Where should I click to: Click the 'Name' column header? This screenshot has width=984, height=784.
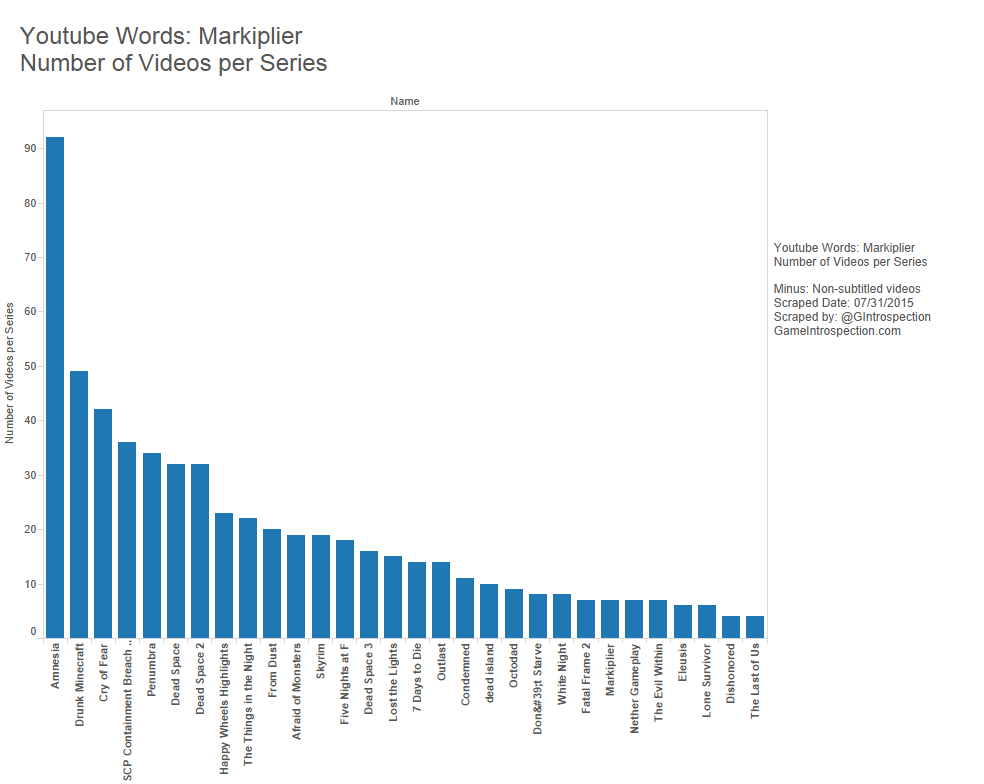(405, 101)
